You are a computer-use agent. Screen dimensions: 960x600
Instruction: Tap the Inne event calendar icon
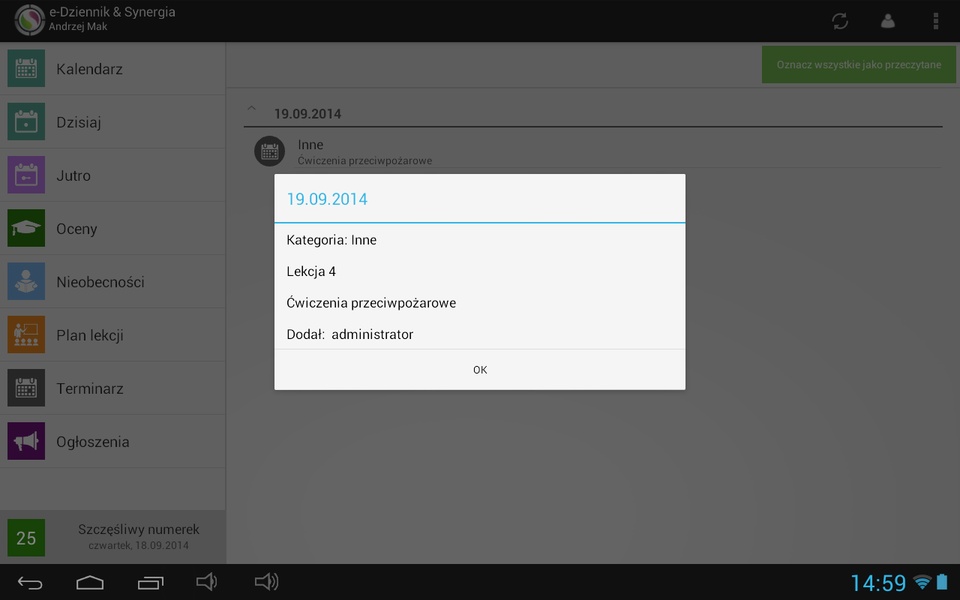(269, 151)
